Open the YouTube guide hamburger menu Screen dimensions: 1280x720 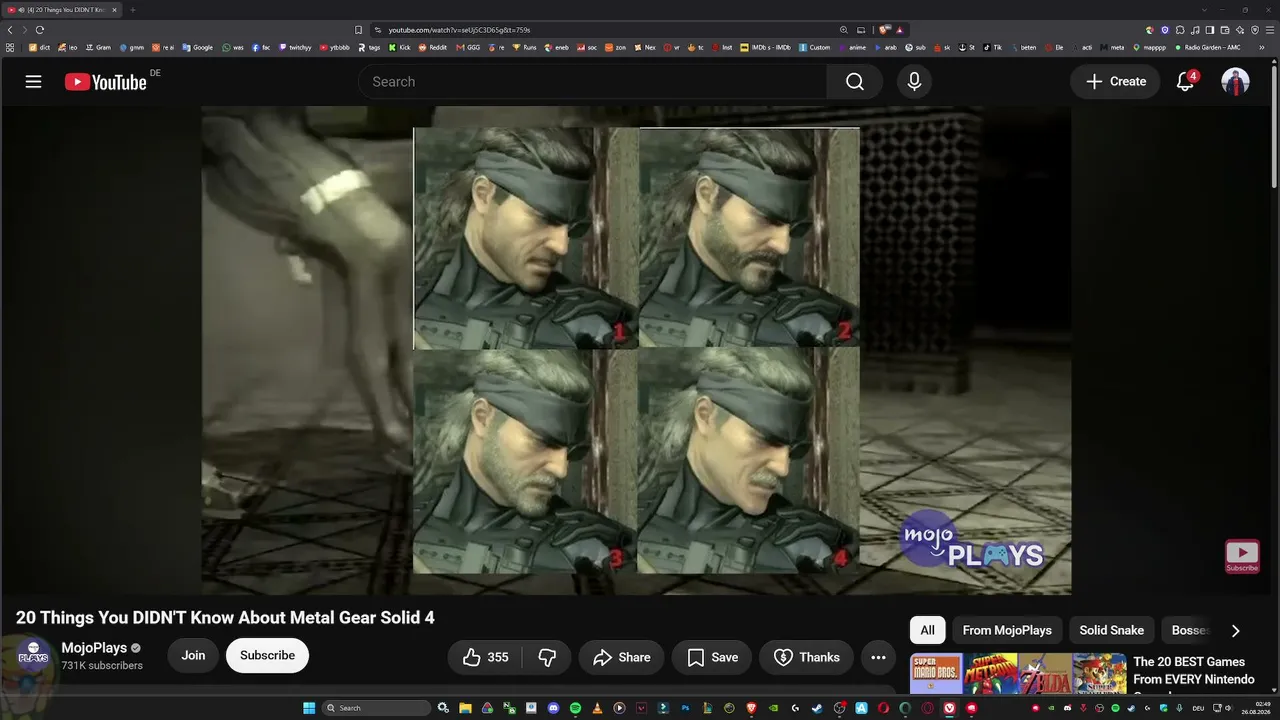pos(33,82)
